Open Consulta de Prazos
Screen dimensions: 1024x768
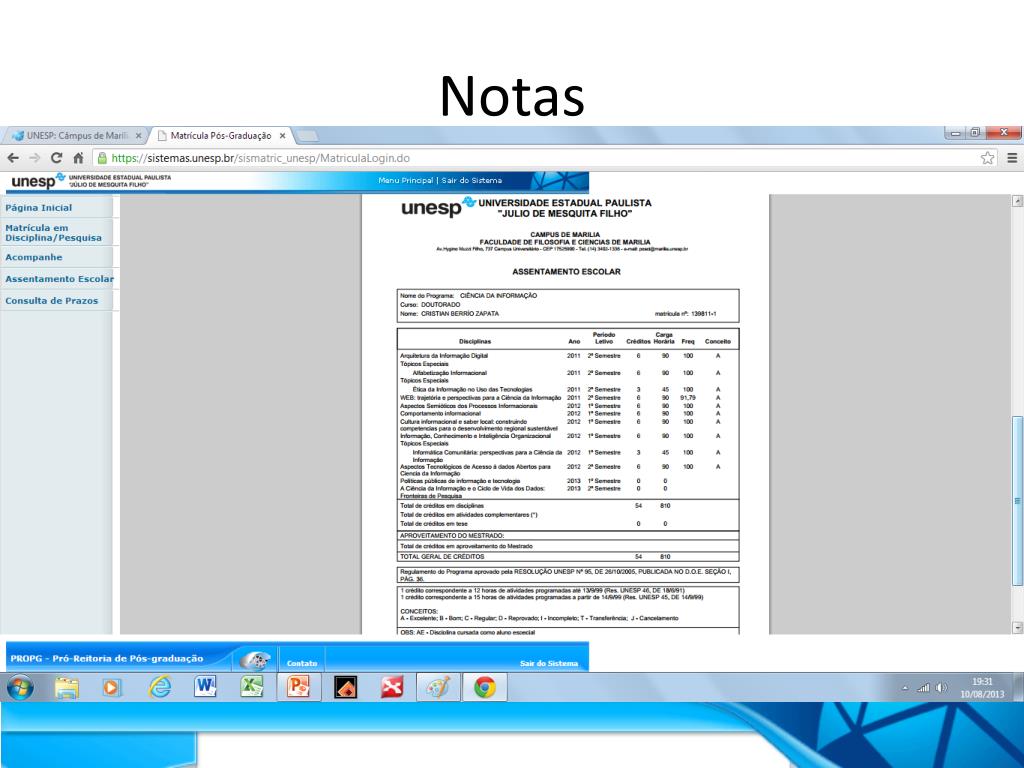(x=52, y=300)
